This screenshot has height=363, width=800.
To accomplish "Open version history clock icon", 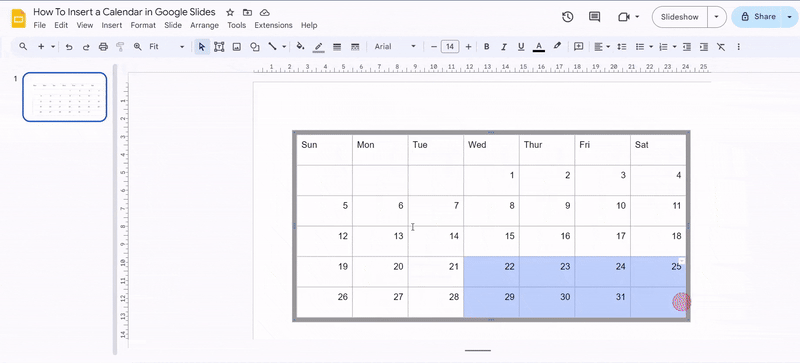I will [567, 17].
